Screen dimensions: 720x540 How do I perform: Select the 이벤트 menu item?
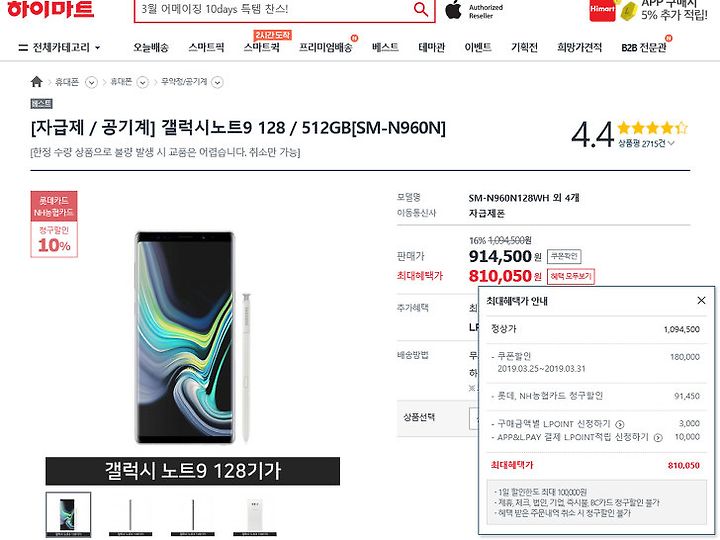pyautogui.click(x=478, y=47)
